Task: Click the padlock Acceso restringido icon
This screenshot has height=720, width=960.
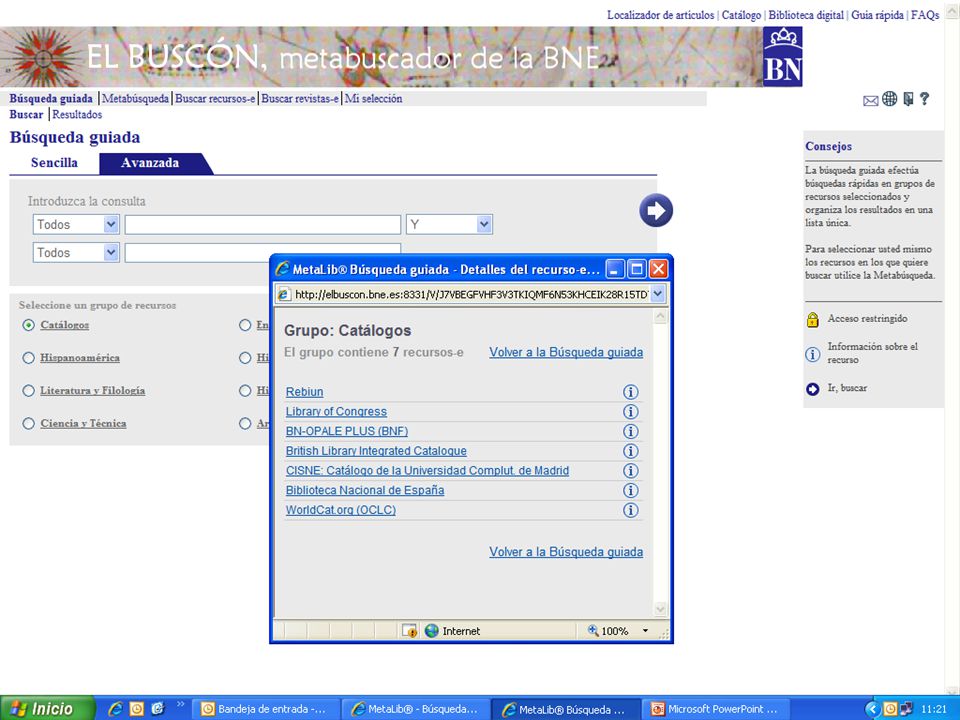Action: tap(812, 319)
